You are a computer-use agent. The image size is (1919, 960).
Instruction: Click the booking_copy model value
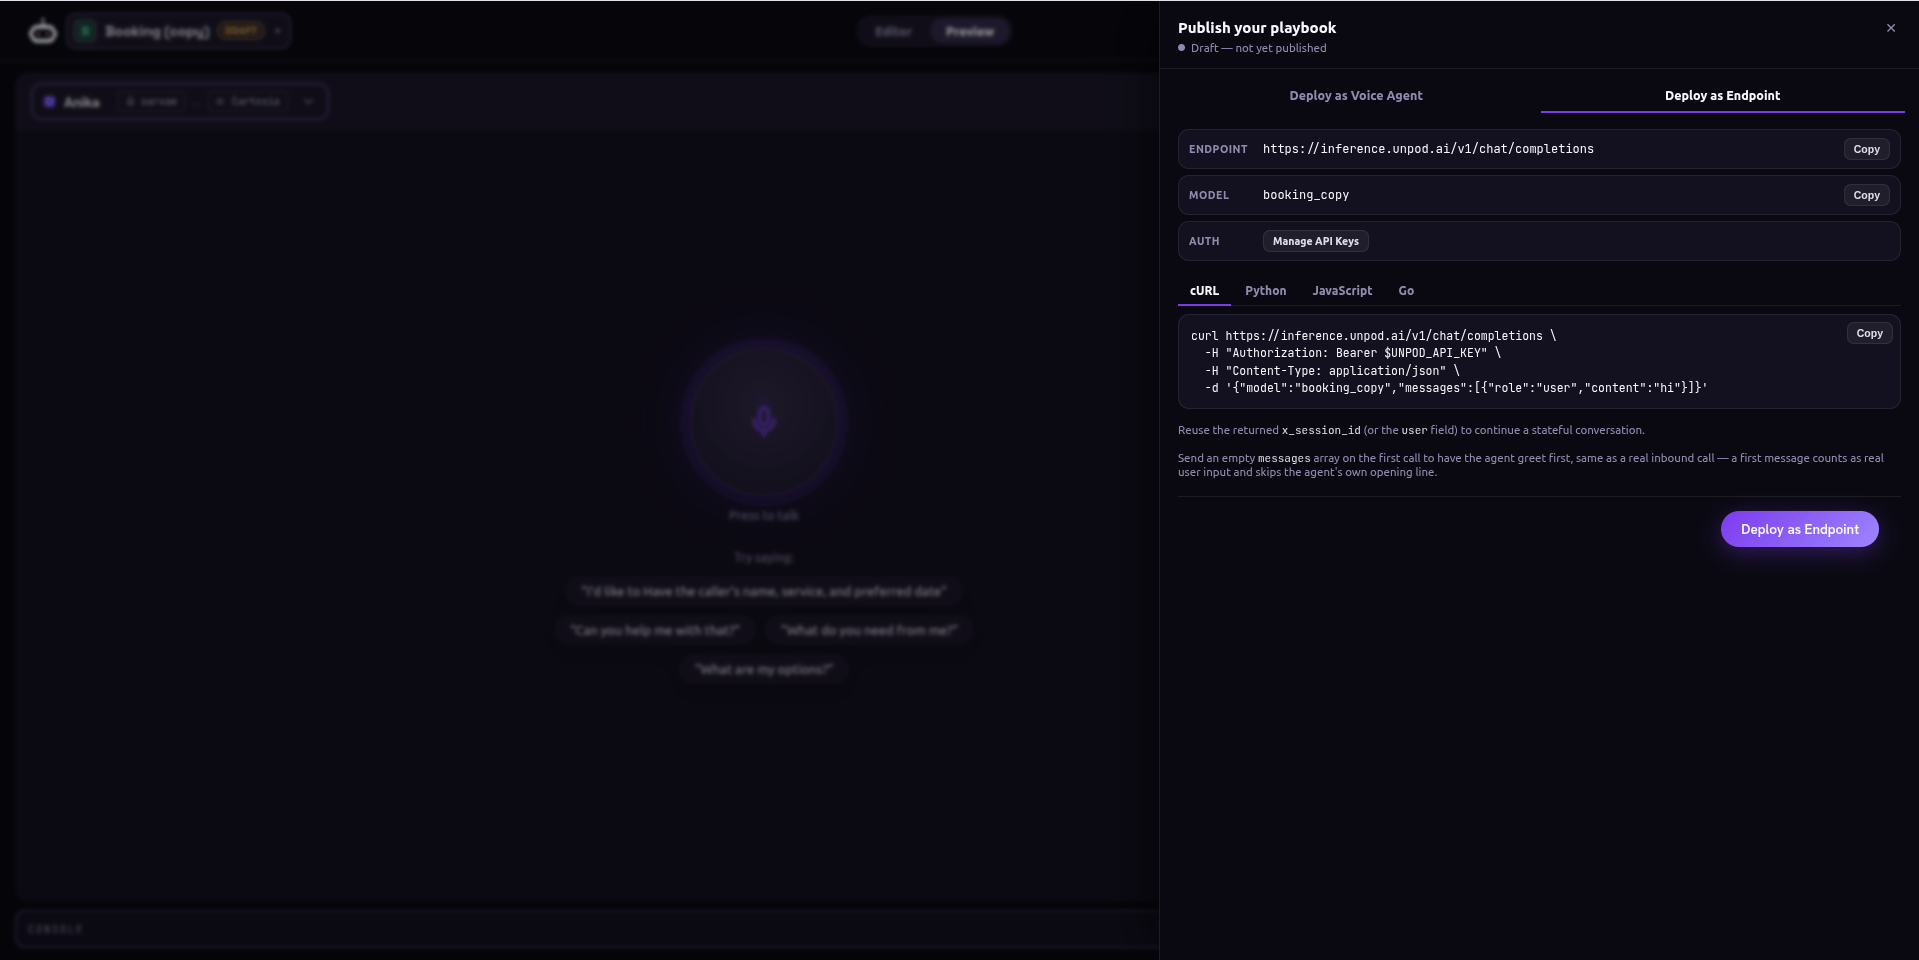(x=1306, y=195)
